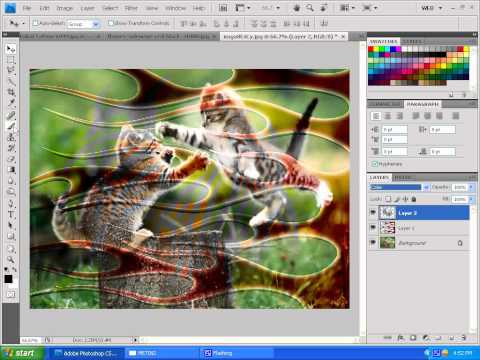This screenshot has width=480, height=360.
Task: Select the Eraser tool
Action: tap(11, 159)
